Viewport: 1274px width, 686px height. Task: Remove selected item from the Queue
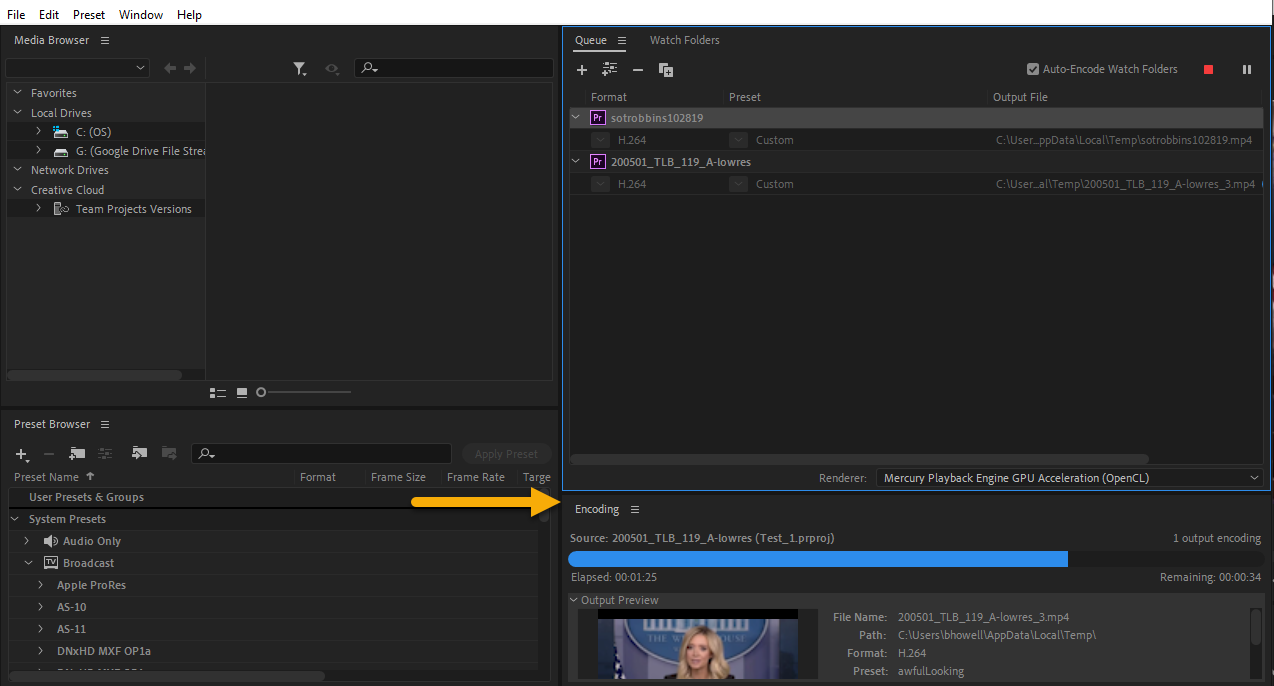click(638, 69)
